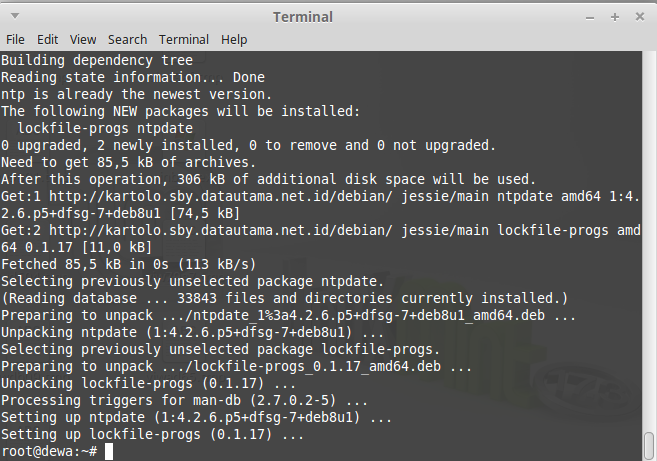Click the second kartolo.sby.datautama.net.id URL

pos(220,230)
